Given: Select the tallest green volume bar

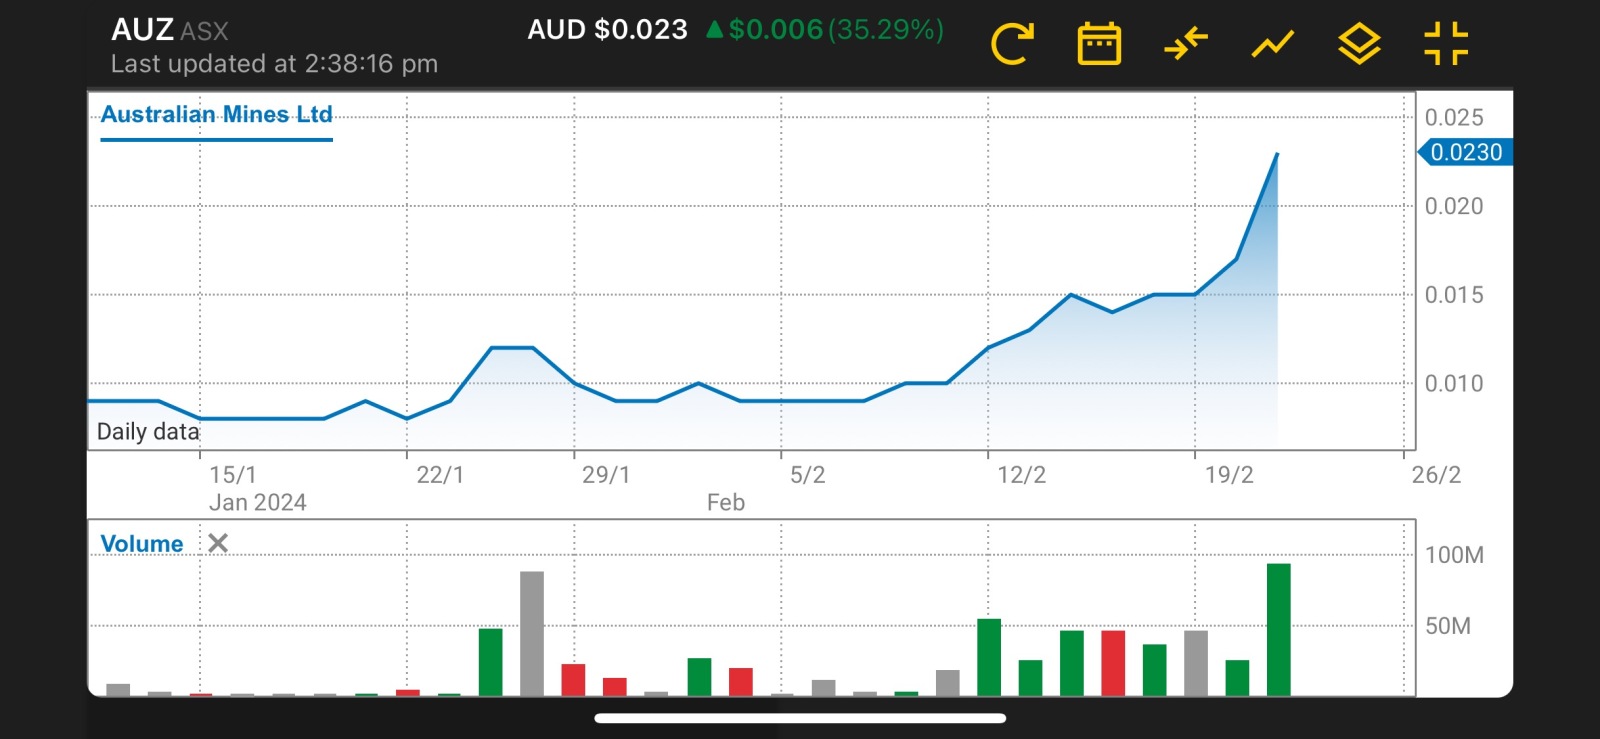Looking at the screenshot, I should (x=1278, y=630).
